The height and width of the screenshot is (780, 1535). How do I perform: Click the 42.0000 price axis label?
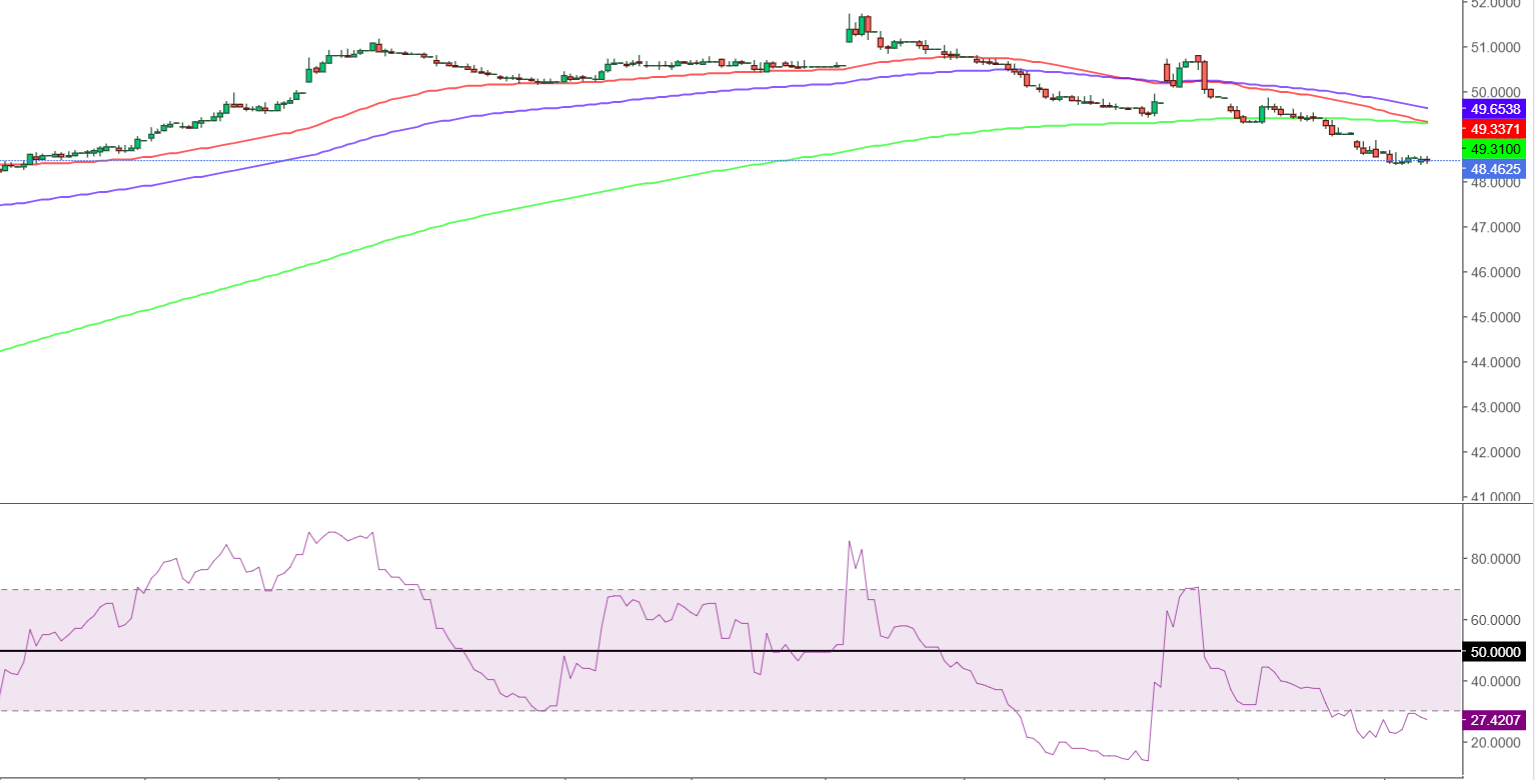click(x=1496, y=452)
